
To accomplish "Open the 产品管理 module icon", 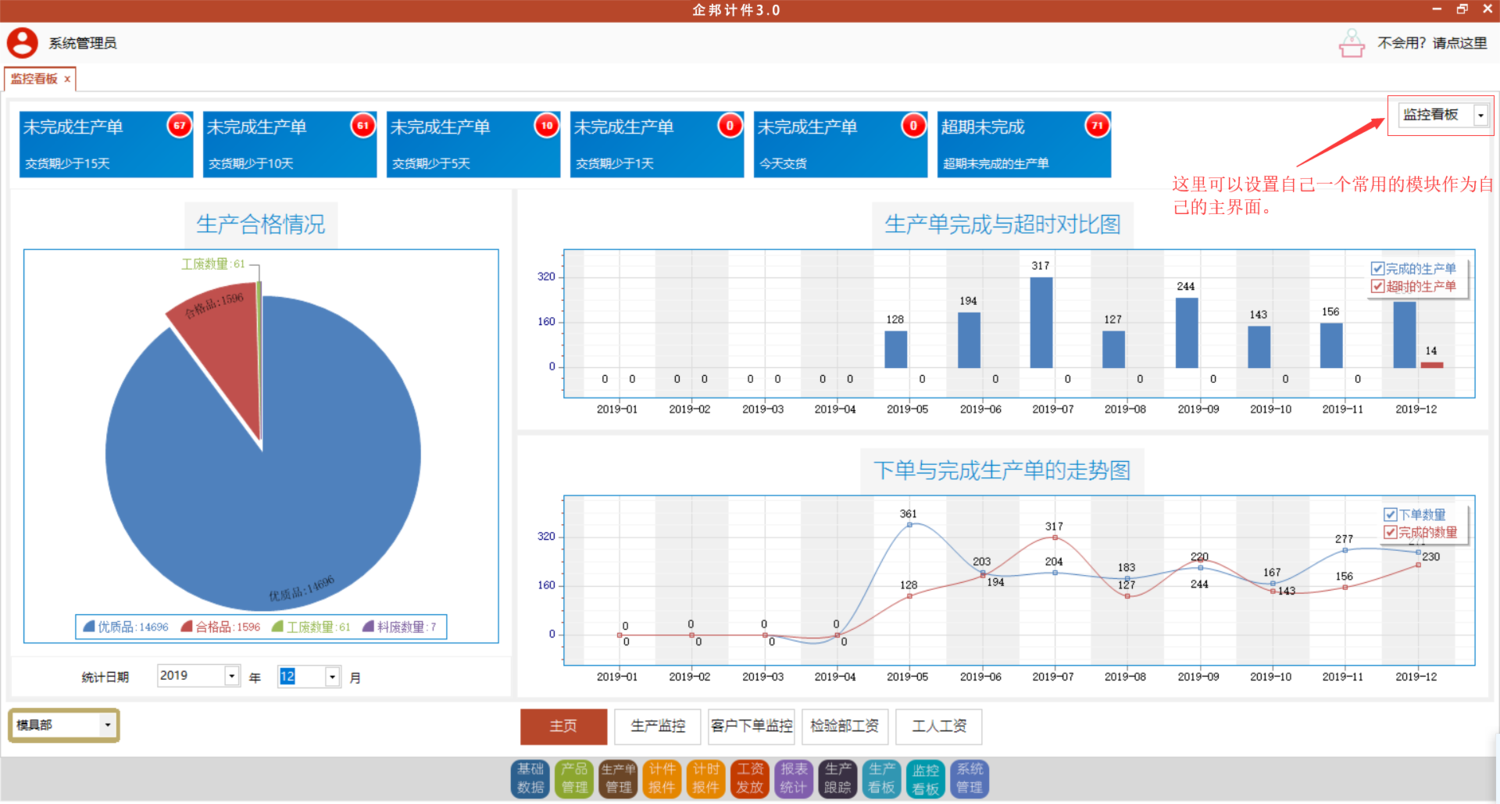I will (x=575, y=778).
